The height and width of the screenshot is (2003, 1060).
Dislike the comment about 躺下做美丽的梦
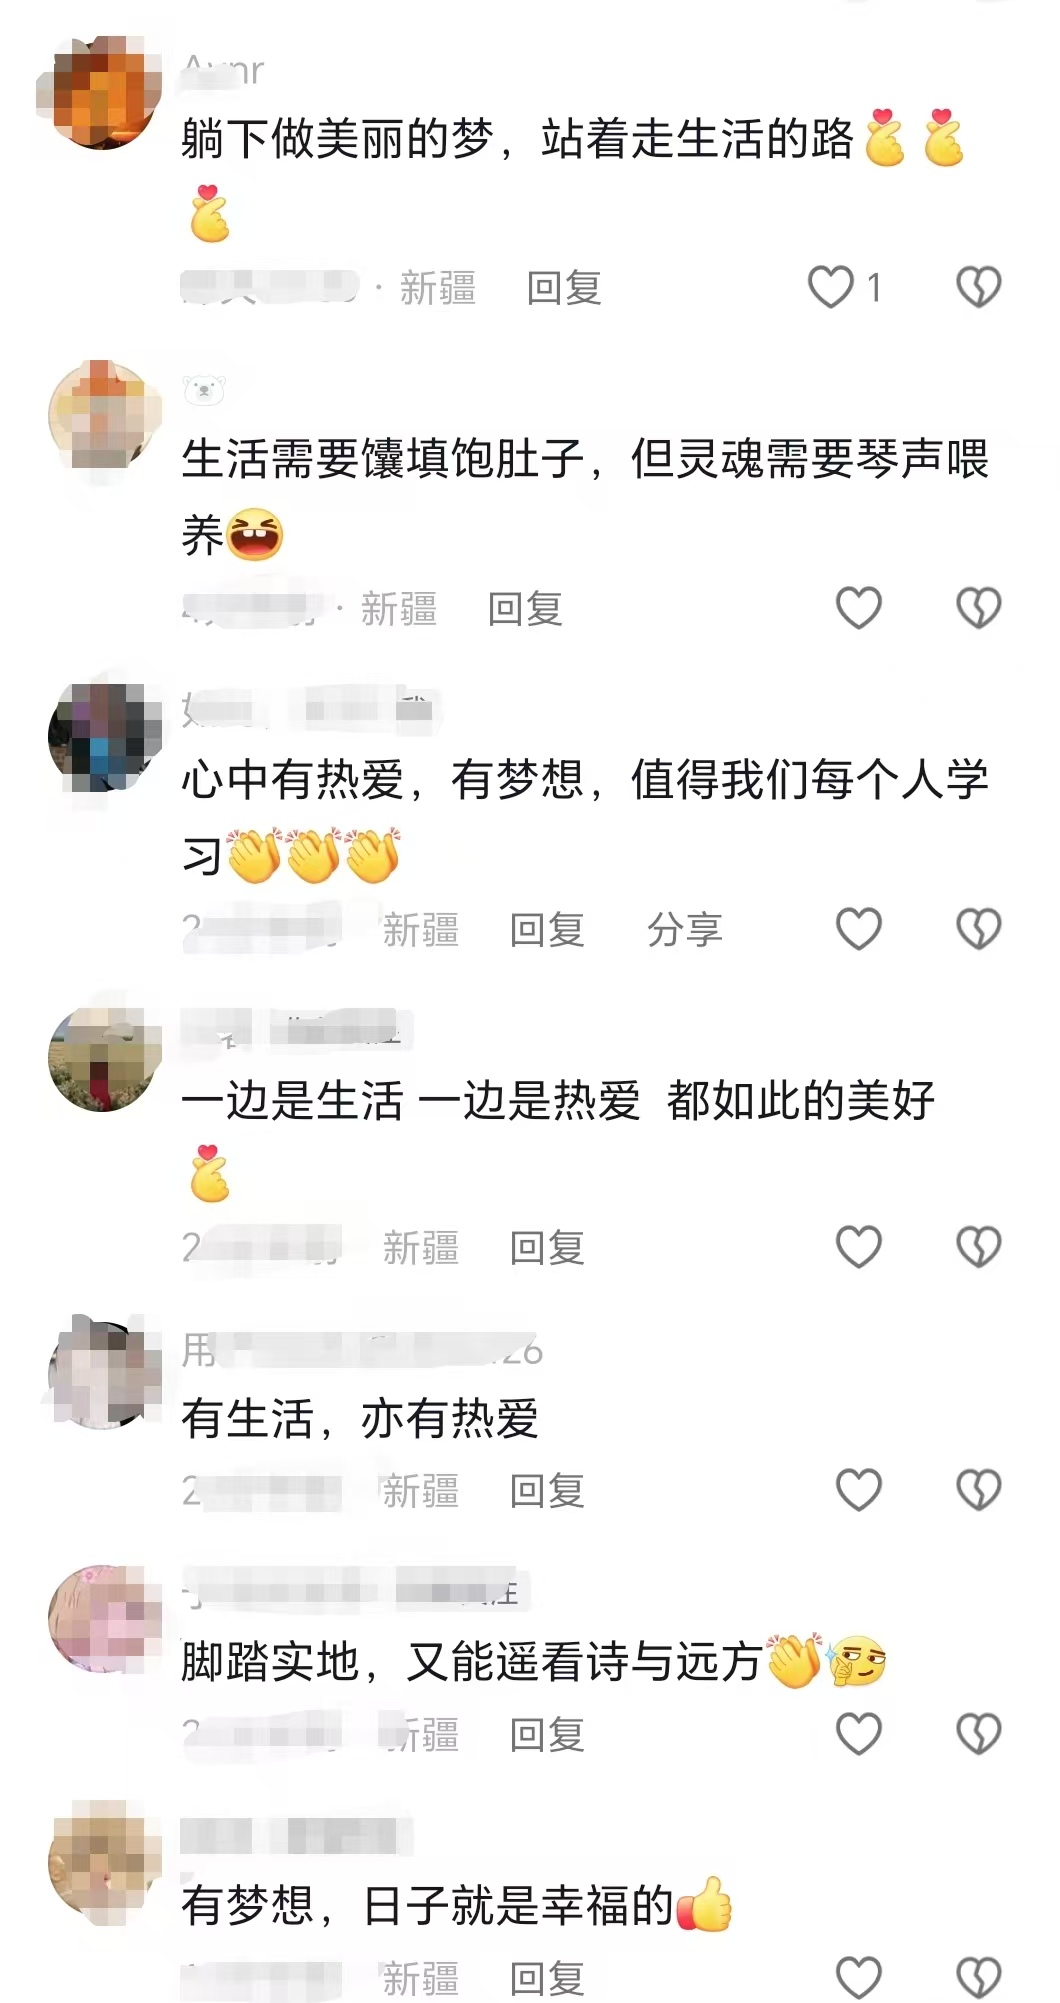click(978, 288)
